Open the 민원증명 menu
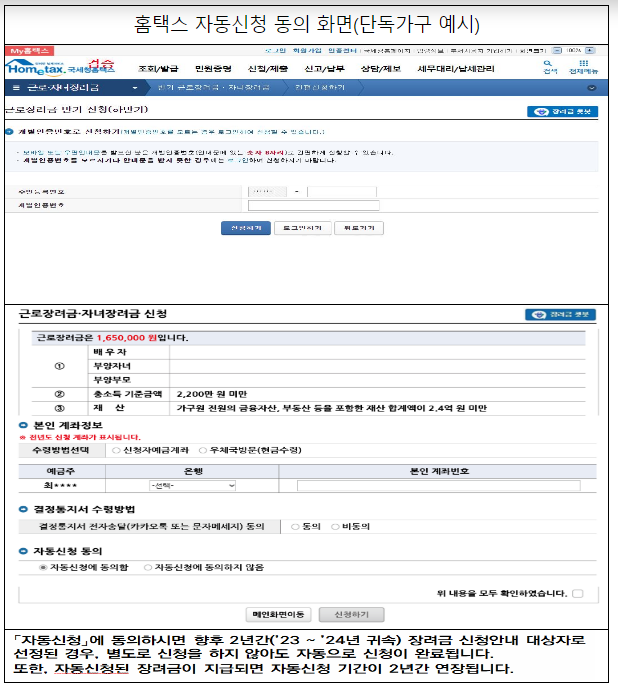 pos(213,69)
